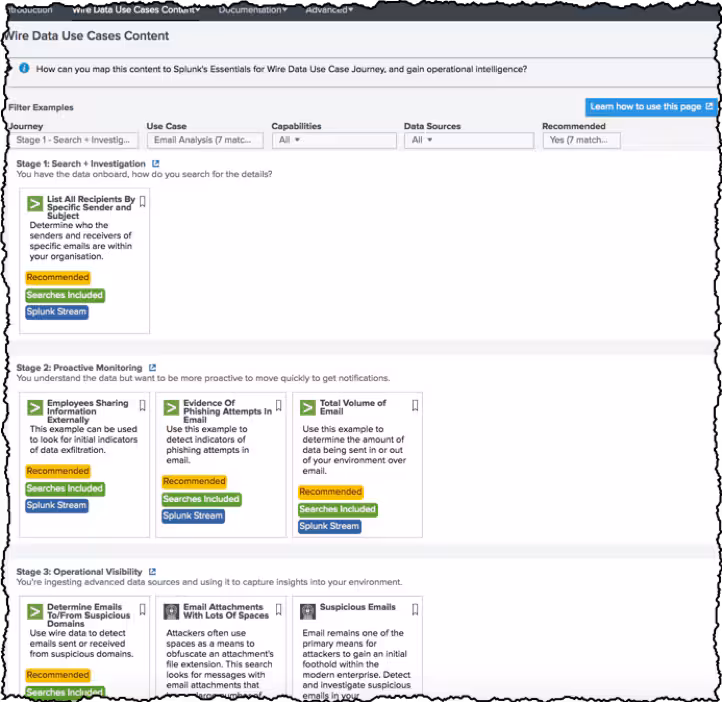The image size is (722, 702).
Task: Click Recommended tag on List All Recipients card
Action: click(58, 278)
